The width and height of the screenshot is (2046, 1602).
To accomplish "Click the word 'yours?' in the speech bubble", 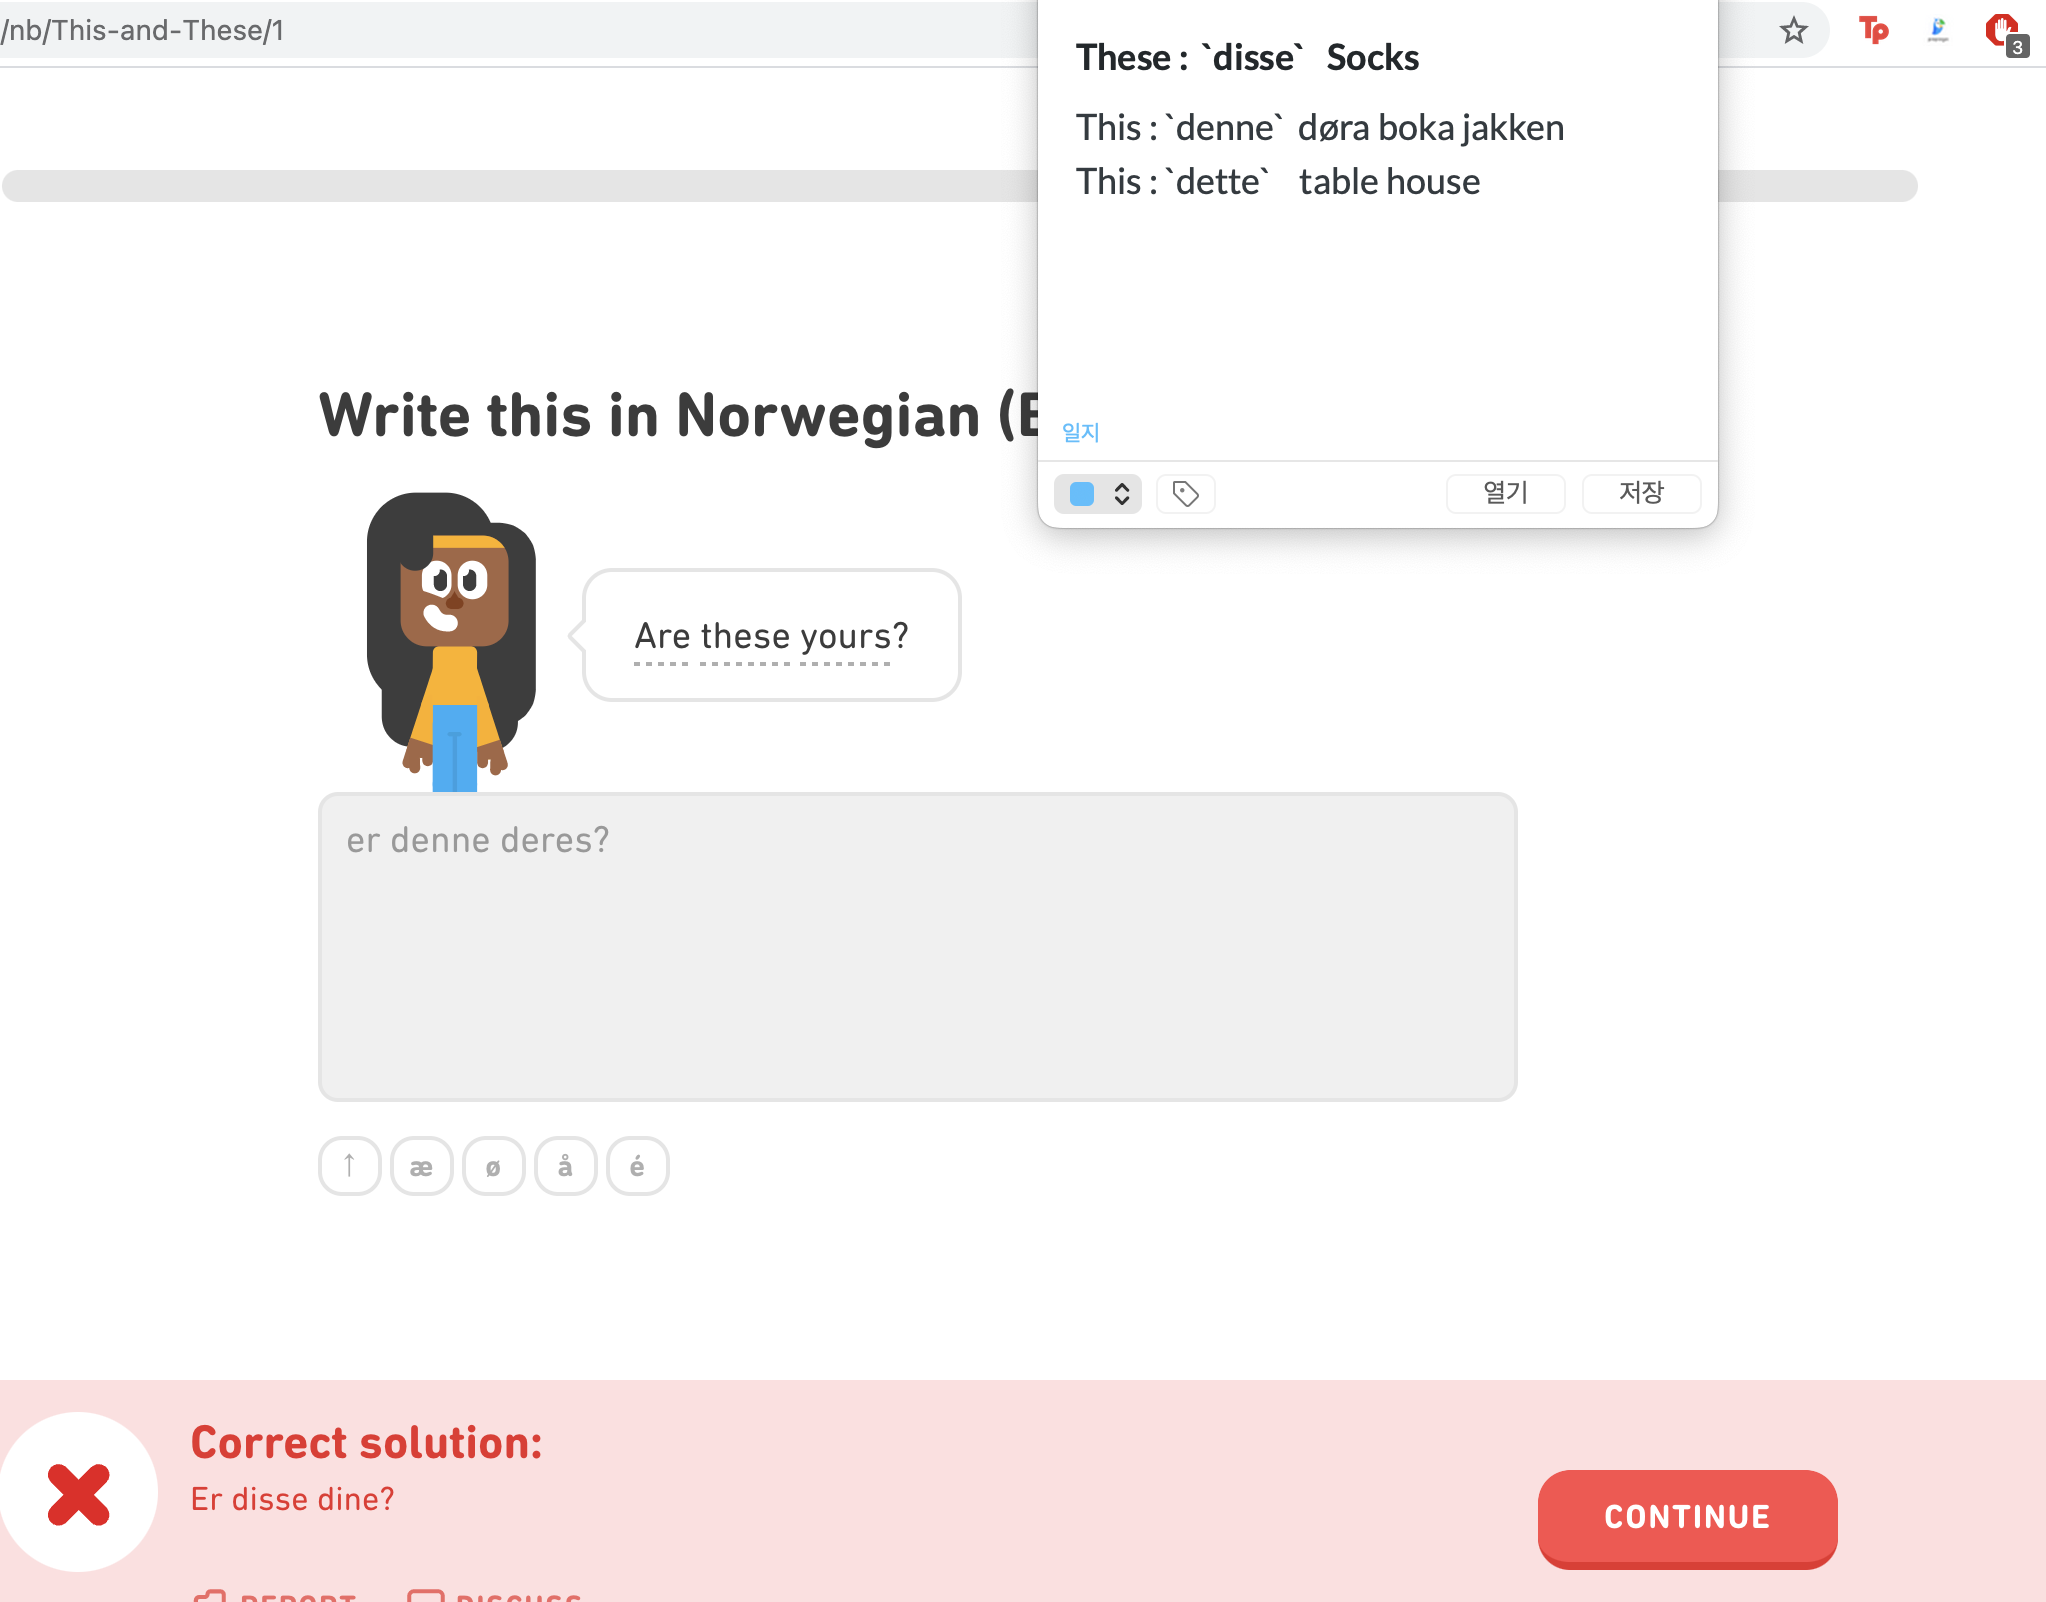I will click(854, 637).
